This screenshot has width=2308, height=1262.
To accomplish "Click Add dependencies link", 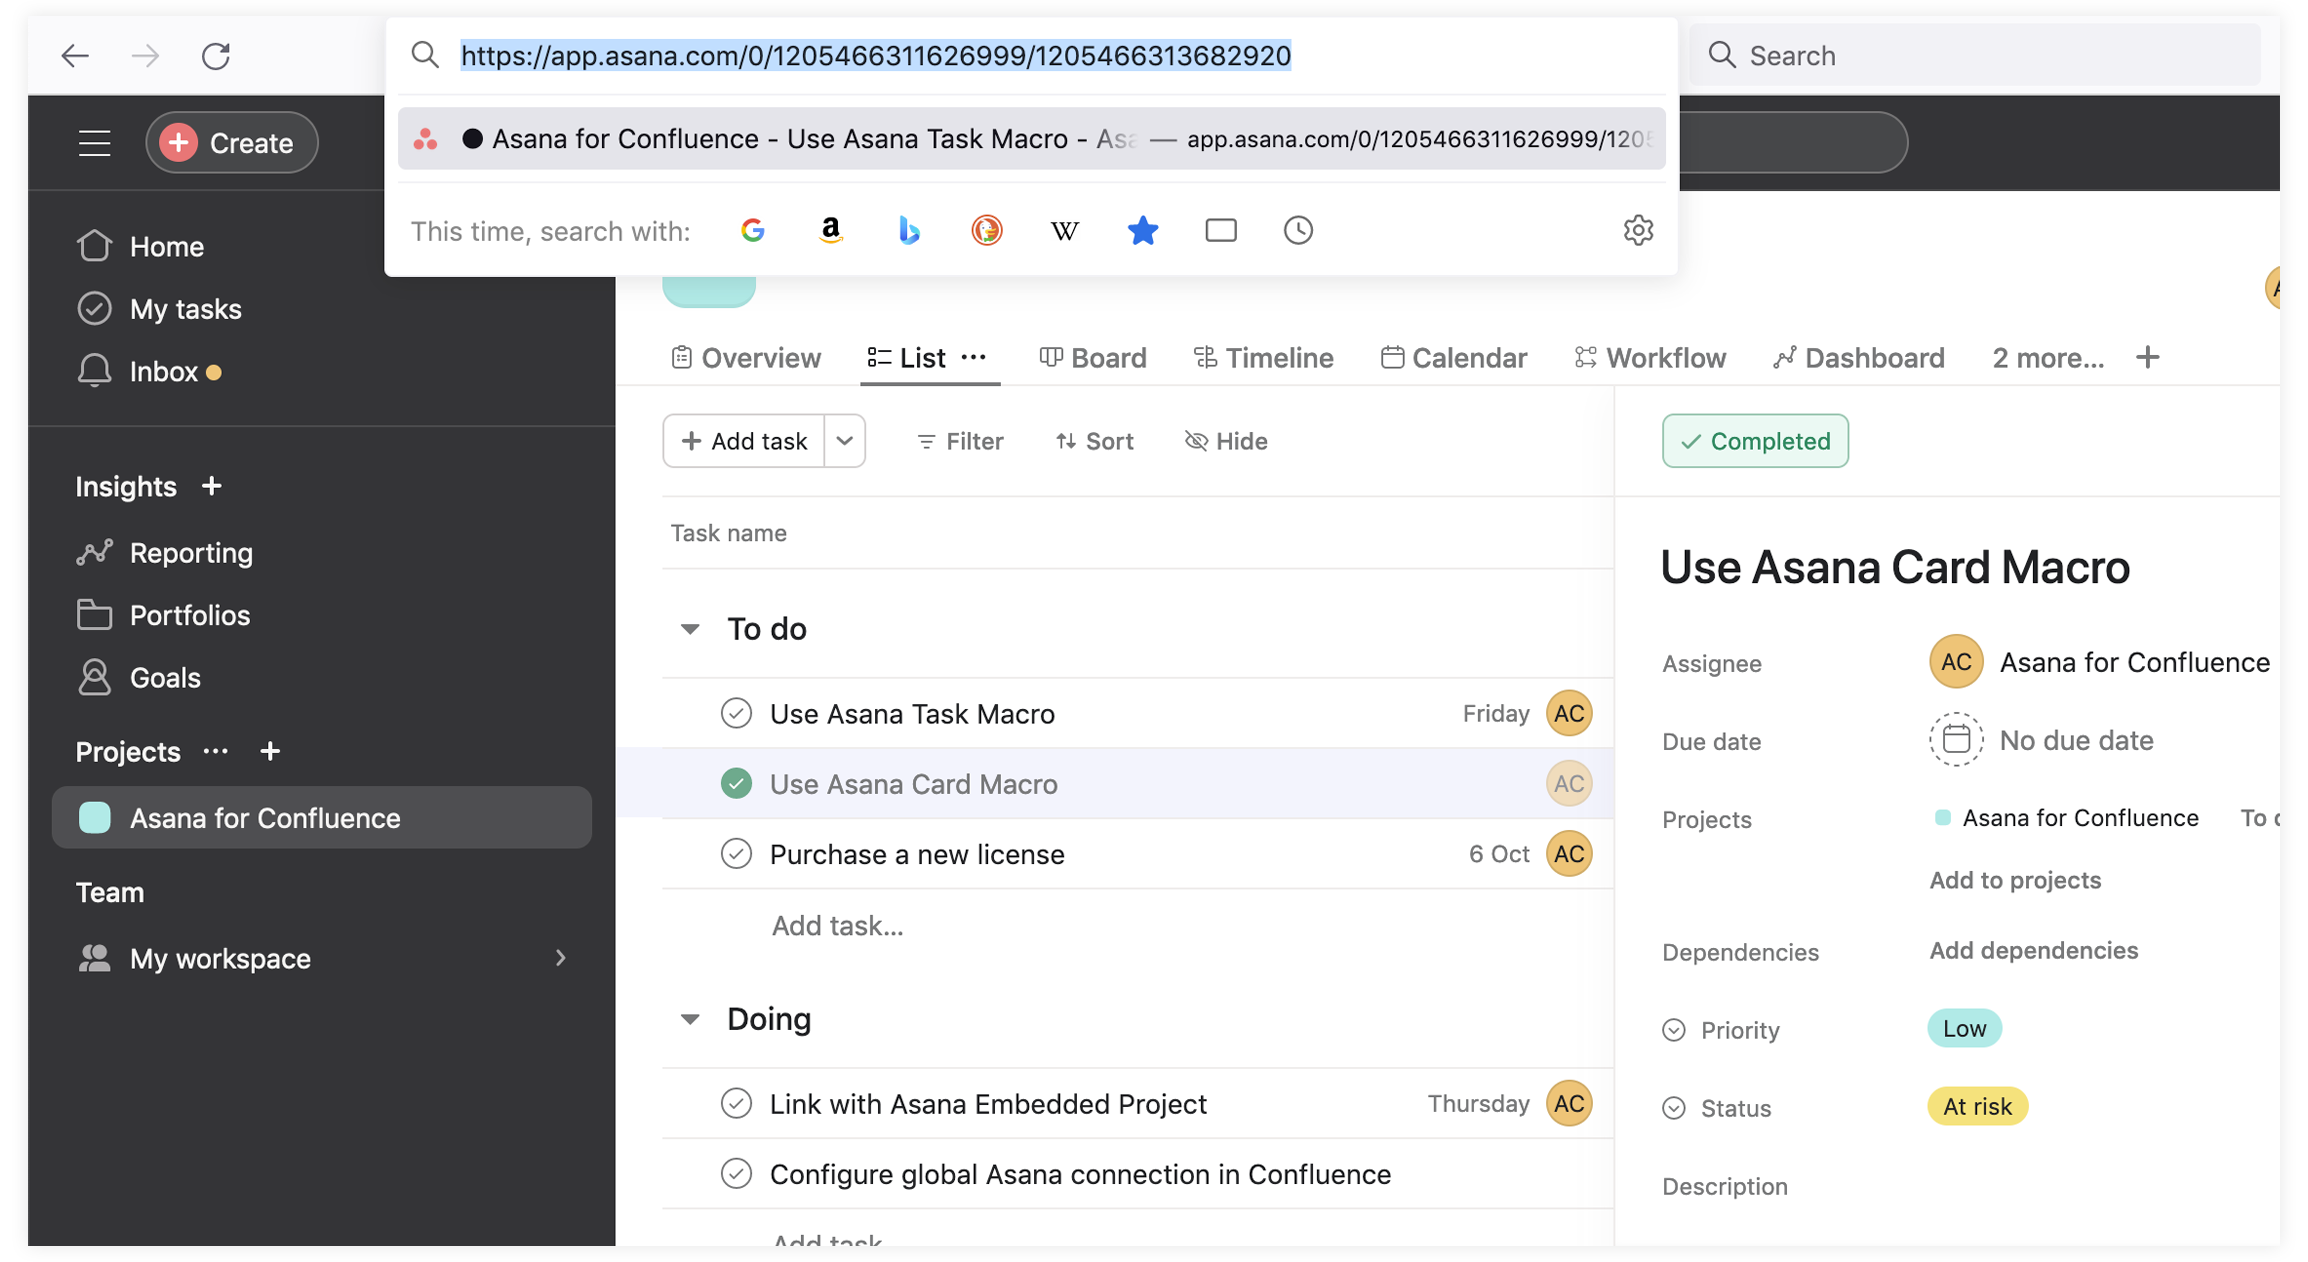I will click(2033, 951).
